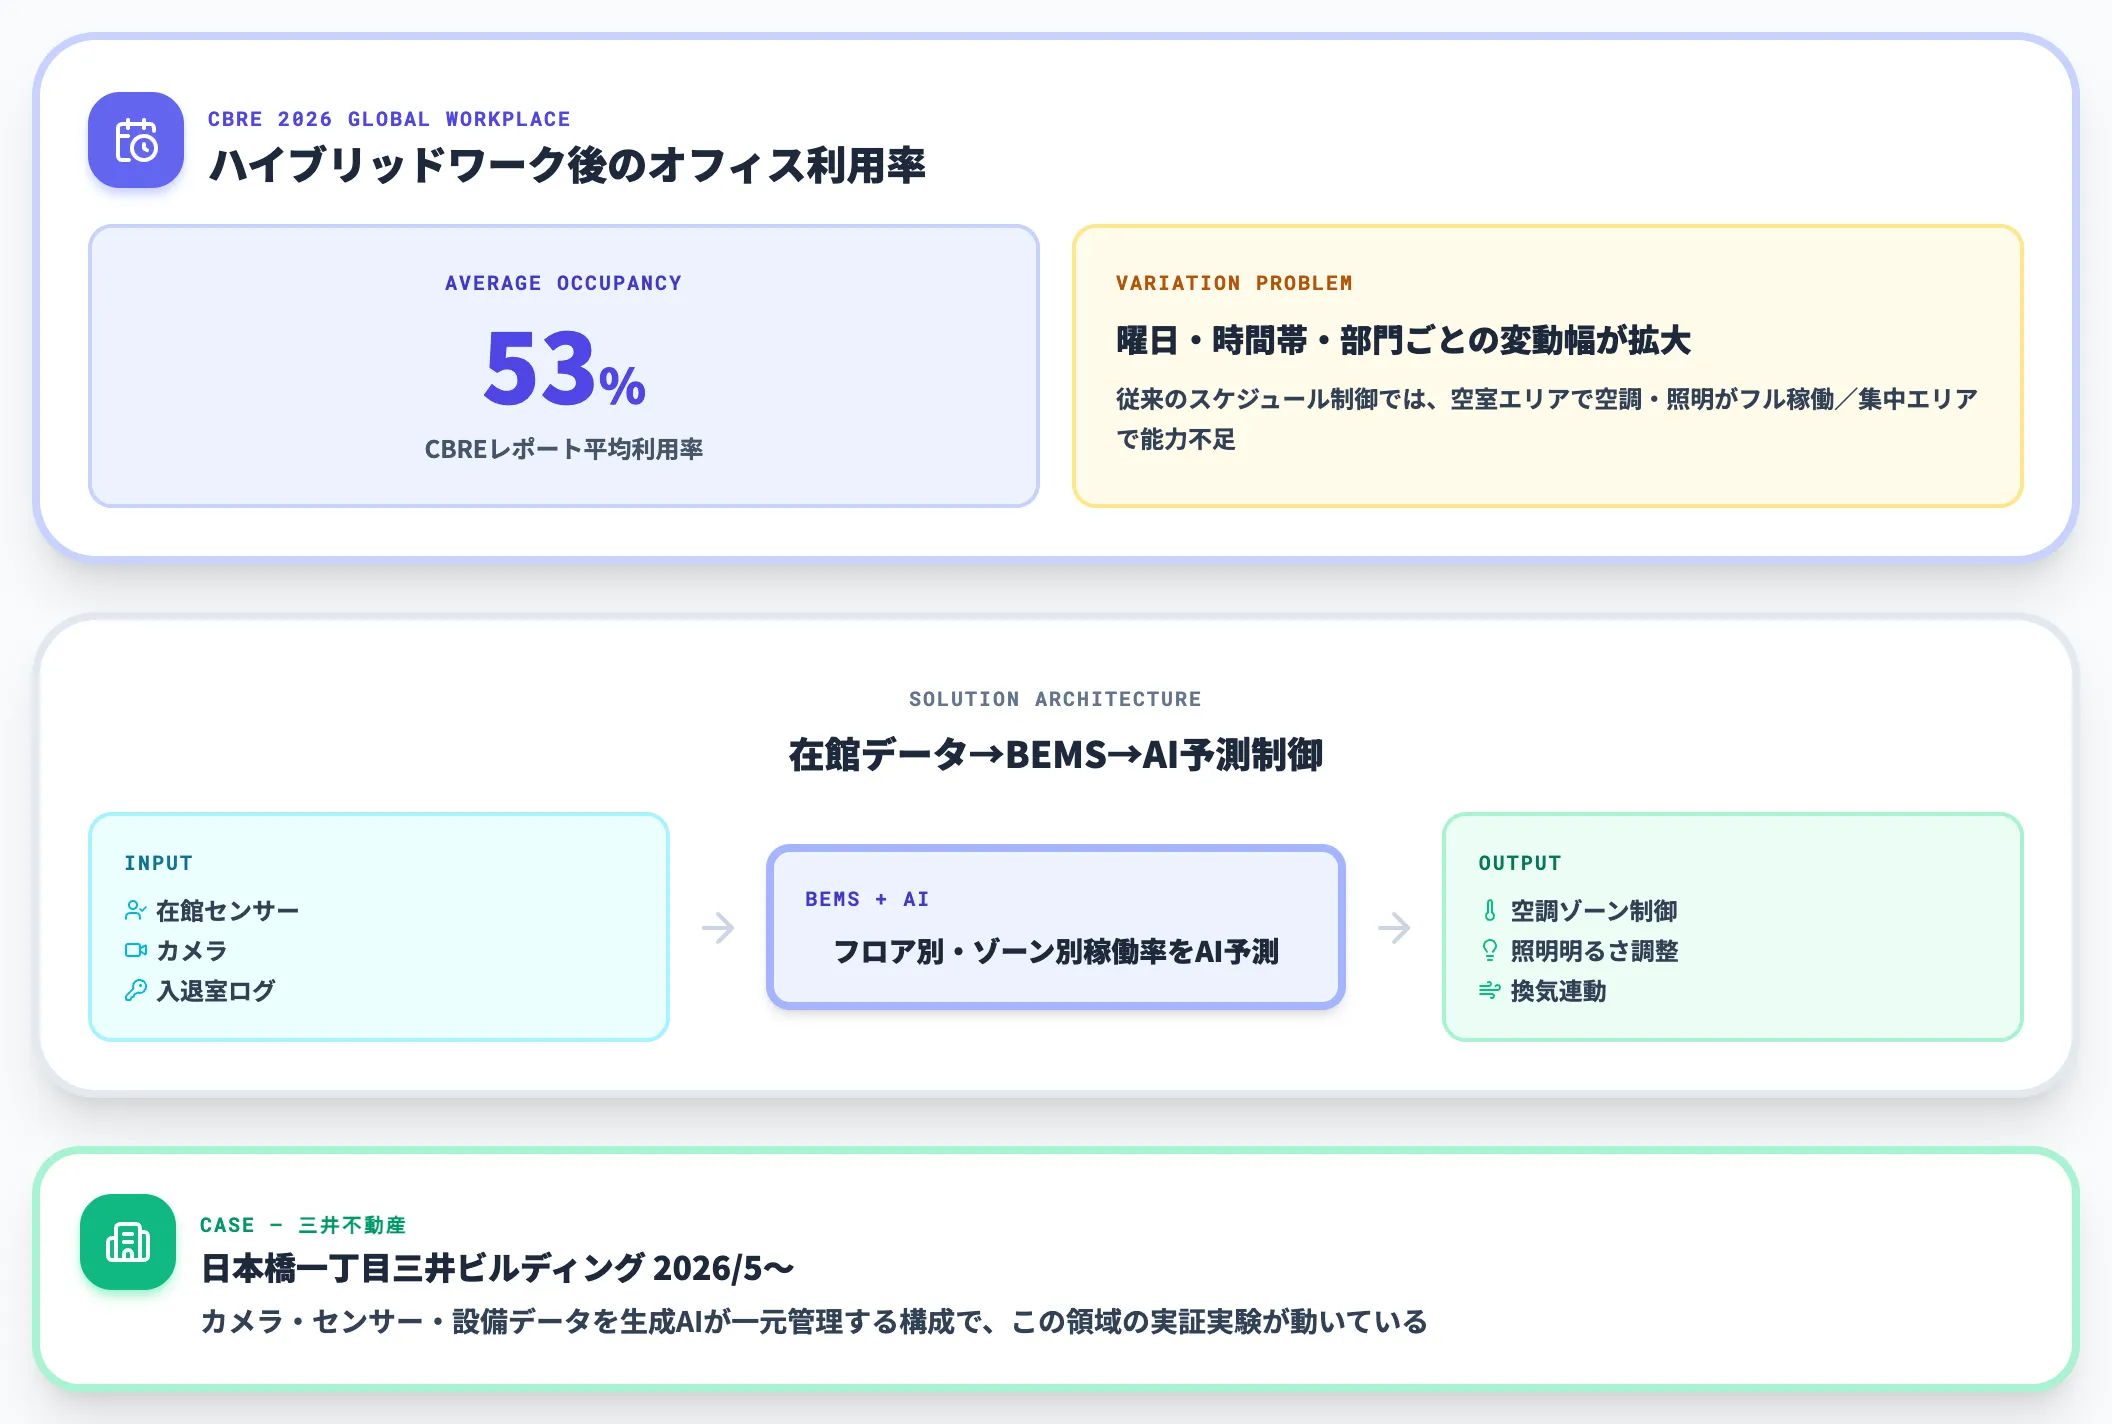Click the heading ハイブリッドワーク後のオフィス利用率
Viewport: 2112px width, 1424px height.
click(567, 165)
